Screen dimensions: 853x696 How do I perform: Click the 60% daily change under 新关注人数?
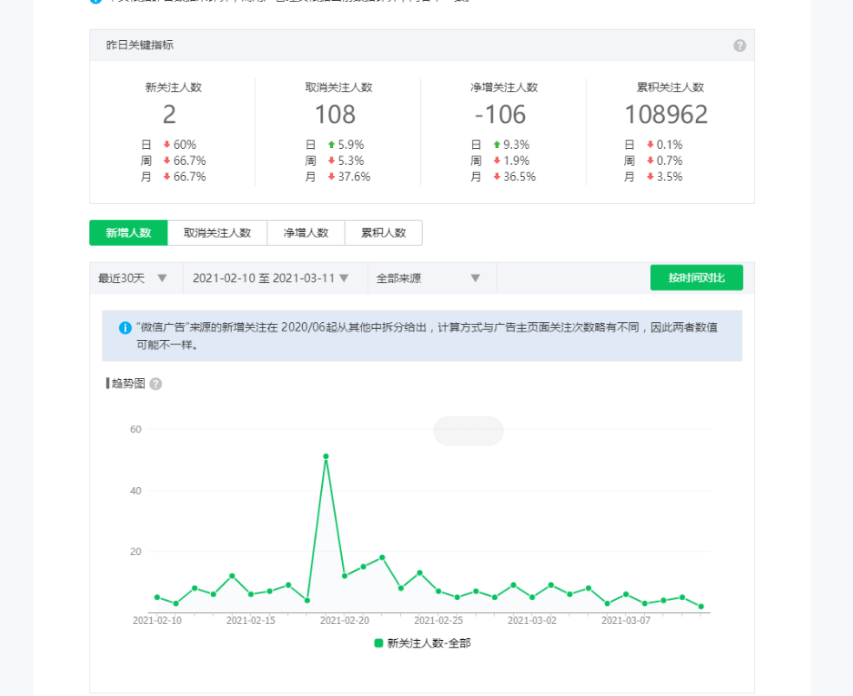click(184, 145)
